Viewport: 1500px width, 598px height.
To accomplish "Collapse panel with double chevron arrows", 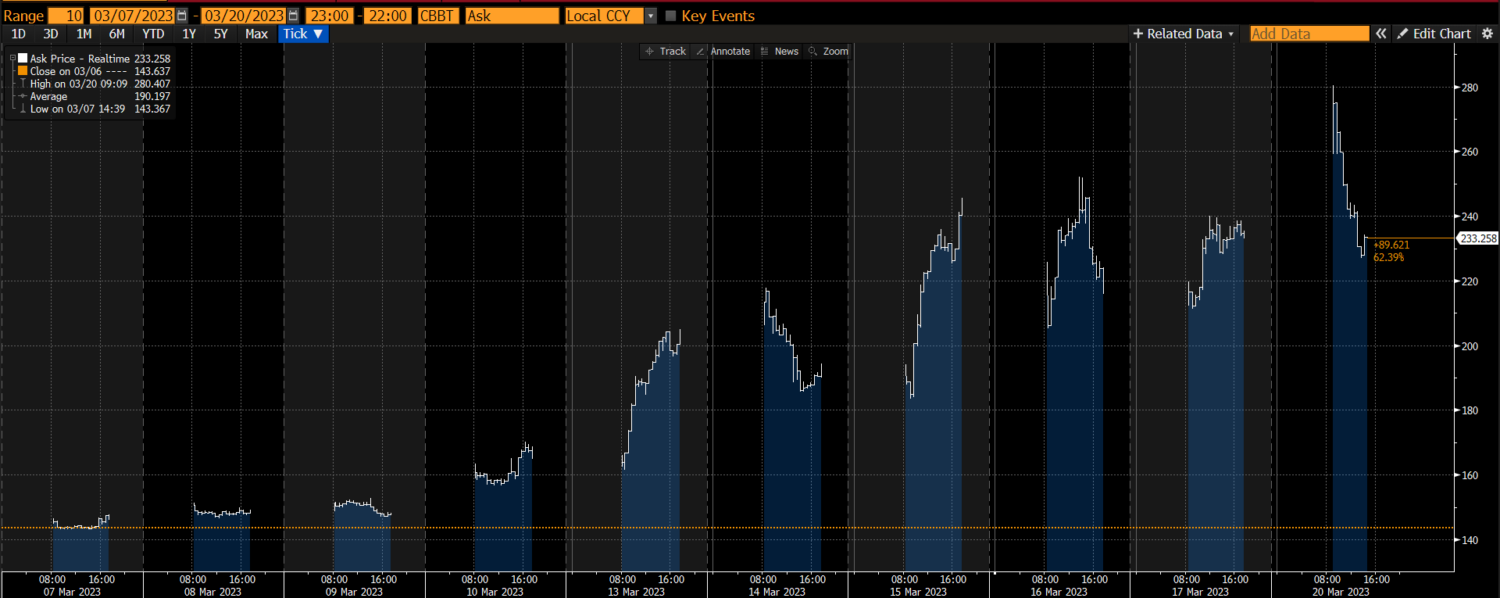I will 1381,34.
